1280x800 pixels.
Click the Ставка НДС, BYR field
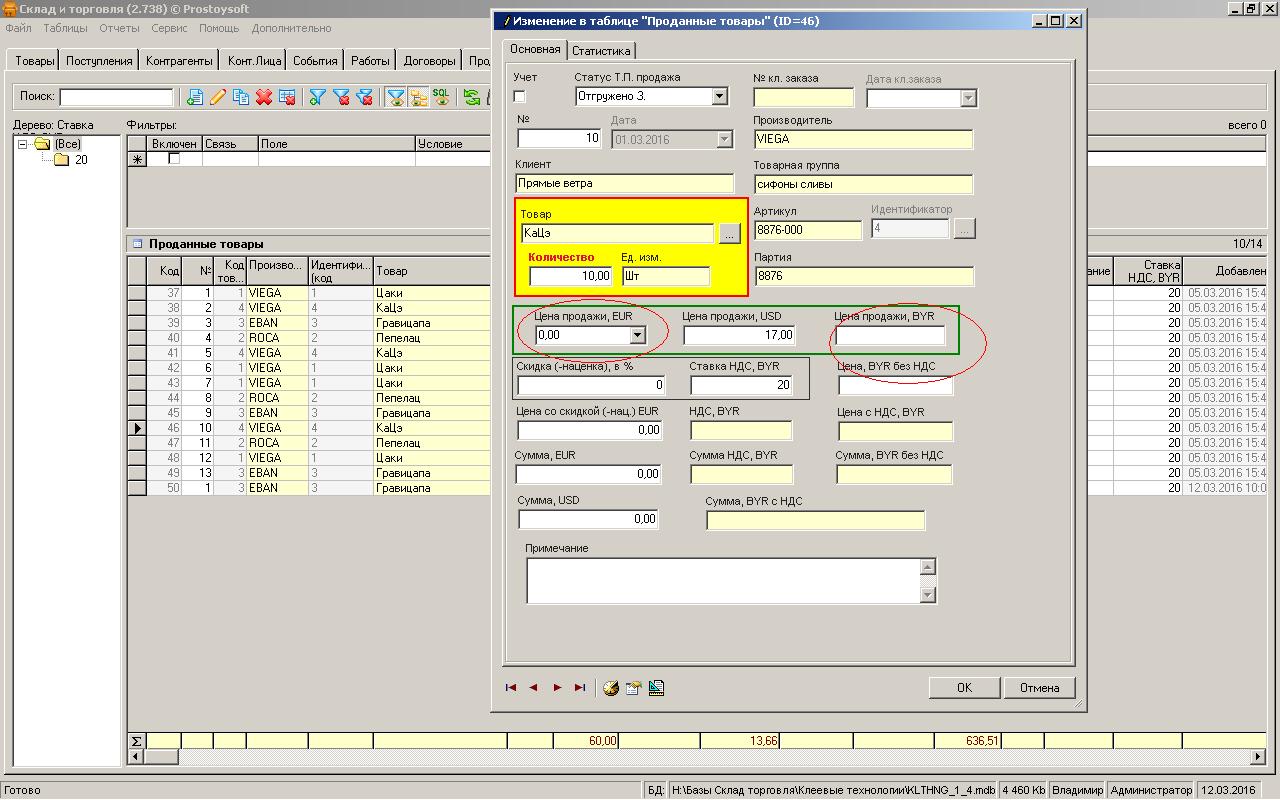741,385
